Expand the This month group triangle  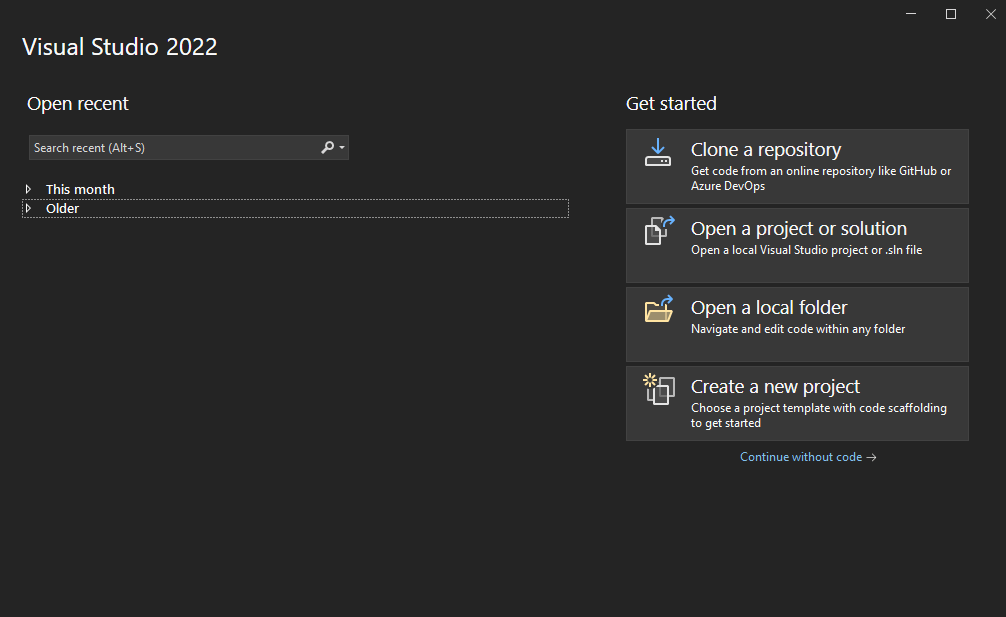pos(29,189)
